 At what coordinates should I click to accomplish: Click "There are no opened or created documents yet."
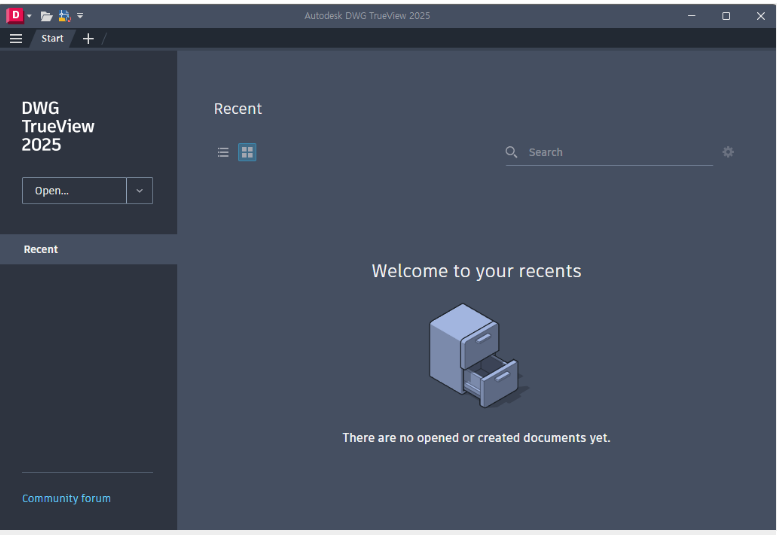pos(476,438)
